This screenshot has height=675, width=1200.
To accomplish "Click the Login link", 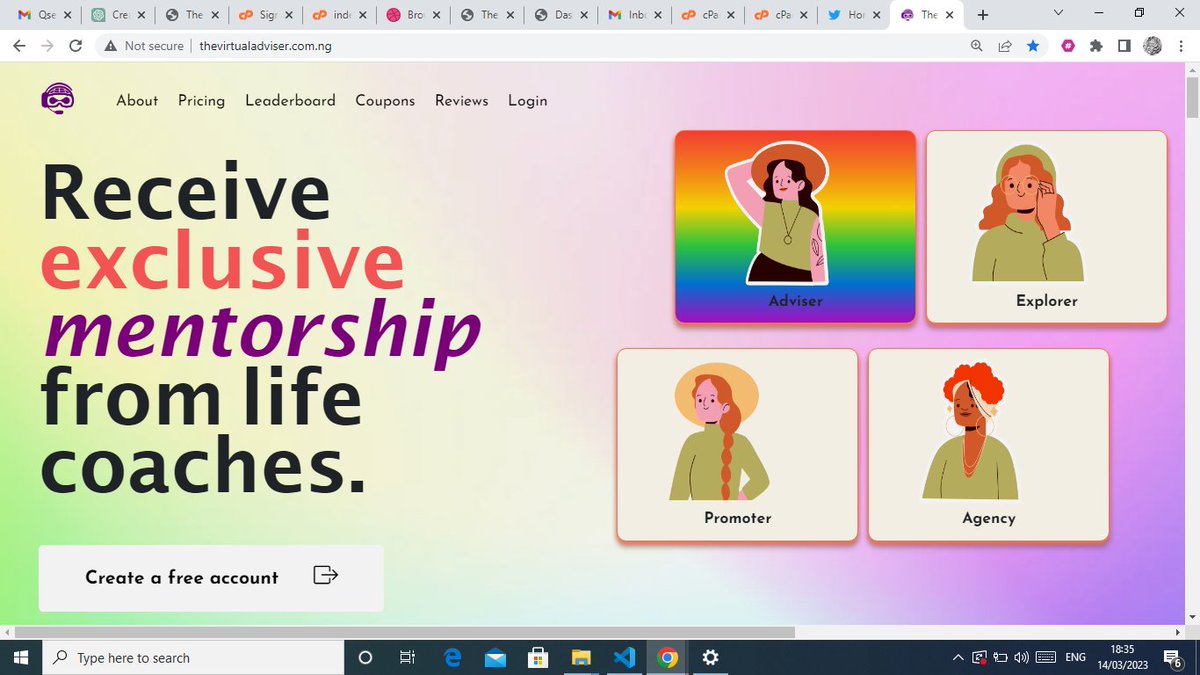I will click(x=528, y=101).
